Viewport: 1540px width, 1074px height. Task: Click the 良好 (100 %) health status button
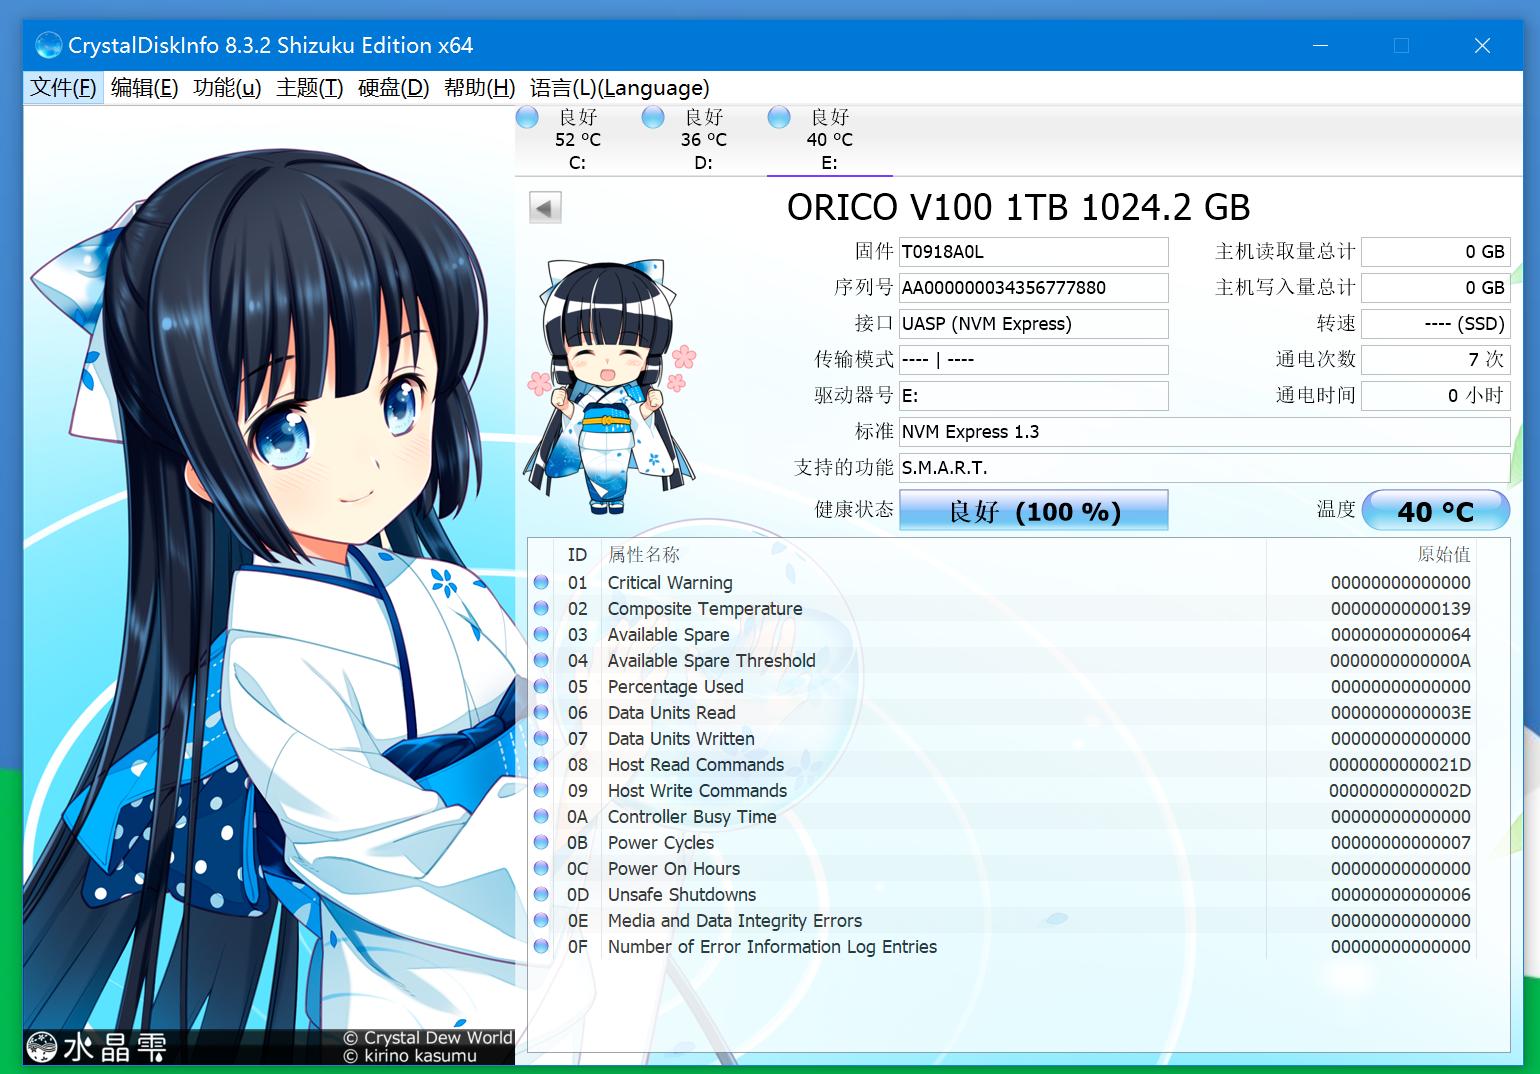[1034, 510]
